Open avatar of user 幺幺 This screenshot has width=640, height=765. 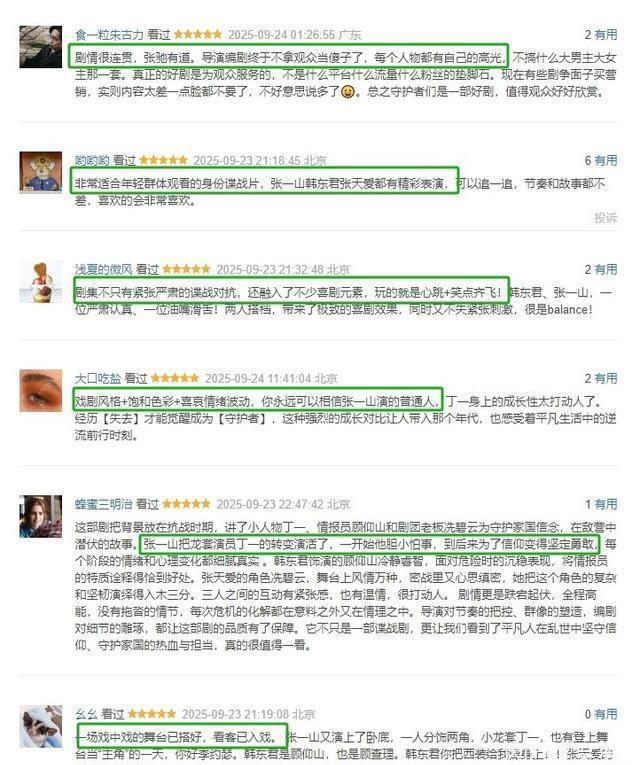(x=41, y=726)
